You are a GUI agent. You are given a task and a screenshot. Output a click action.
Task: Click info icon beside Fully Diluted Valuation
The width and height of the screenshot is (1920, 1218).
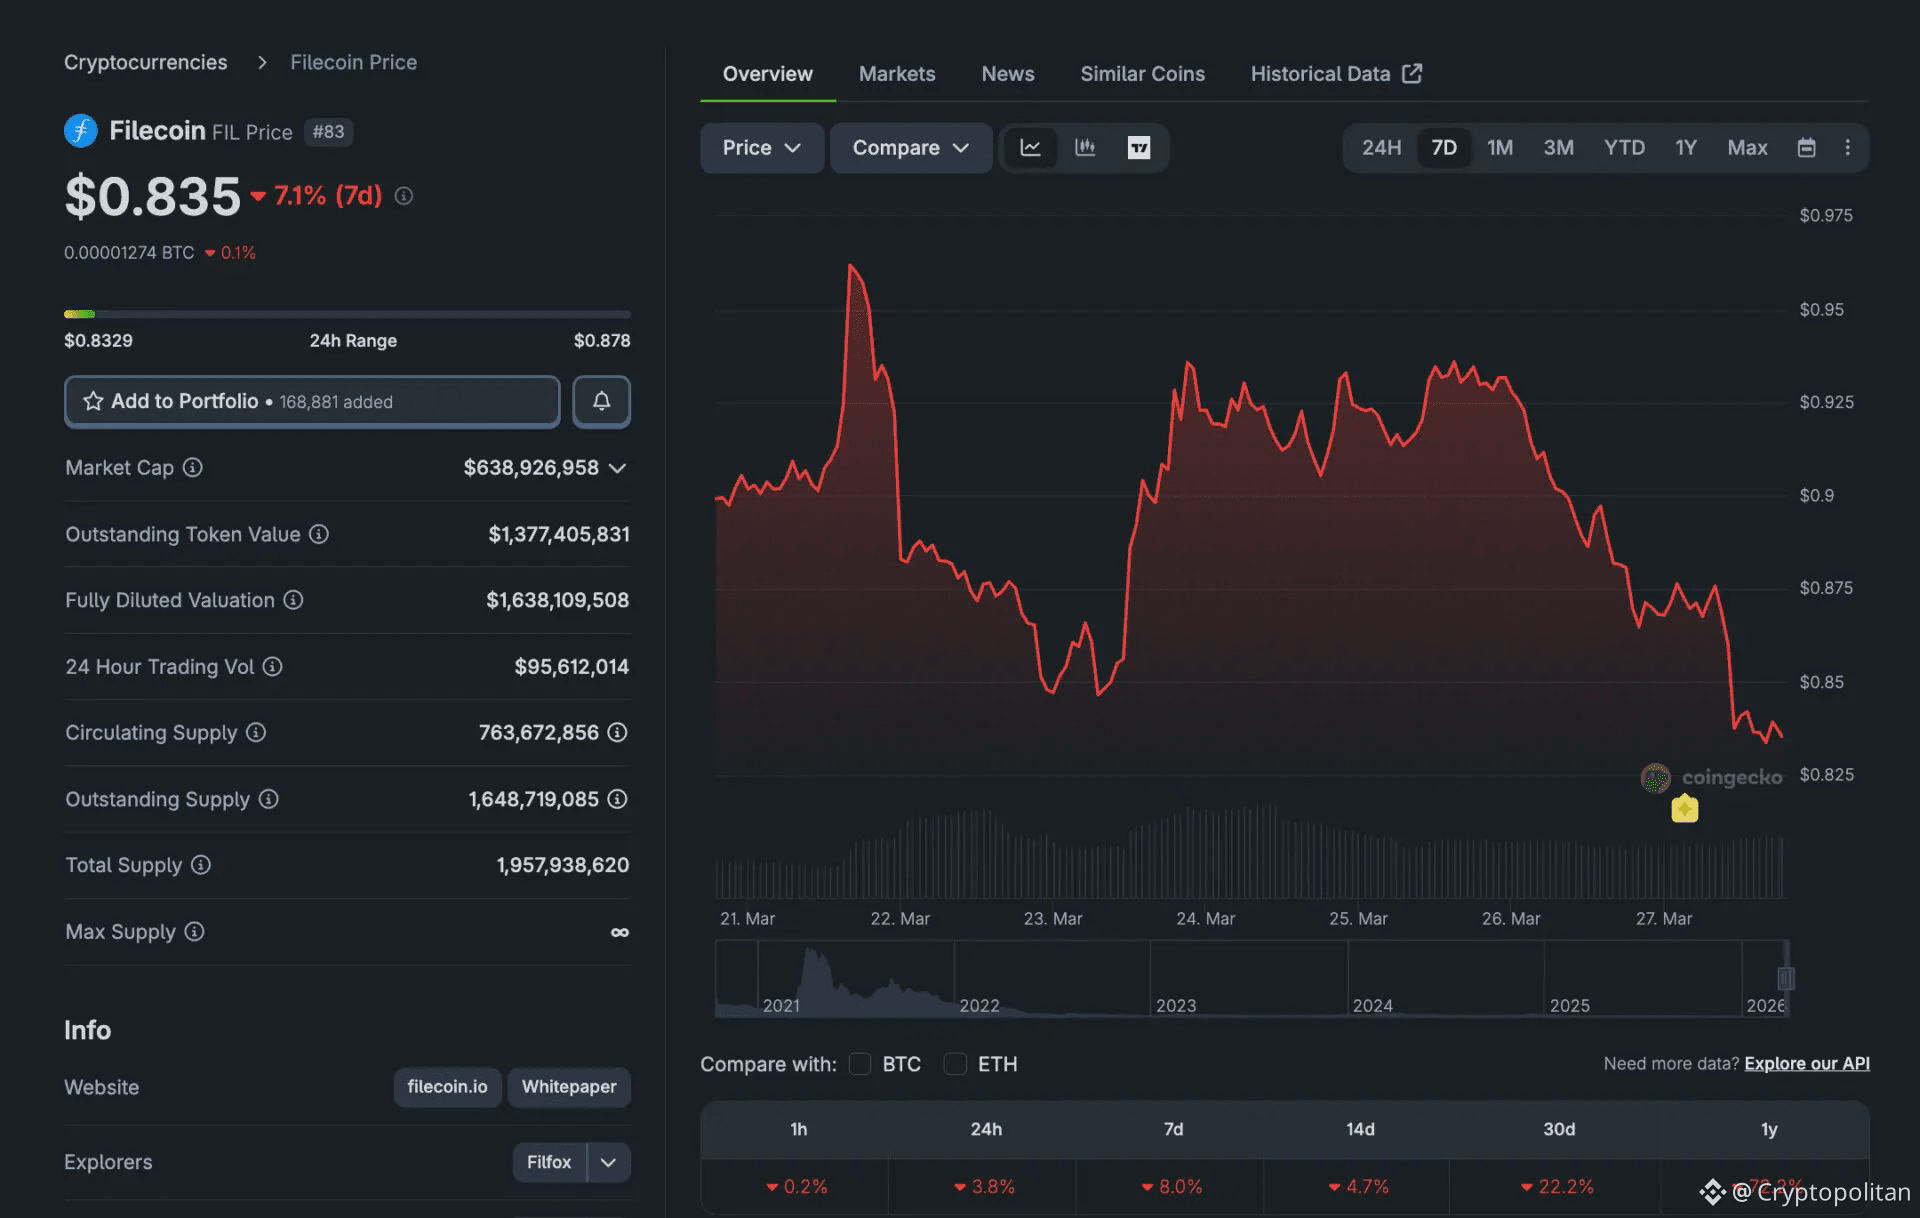point(293,600)
